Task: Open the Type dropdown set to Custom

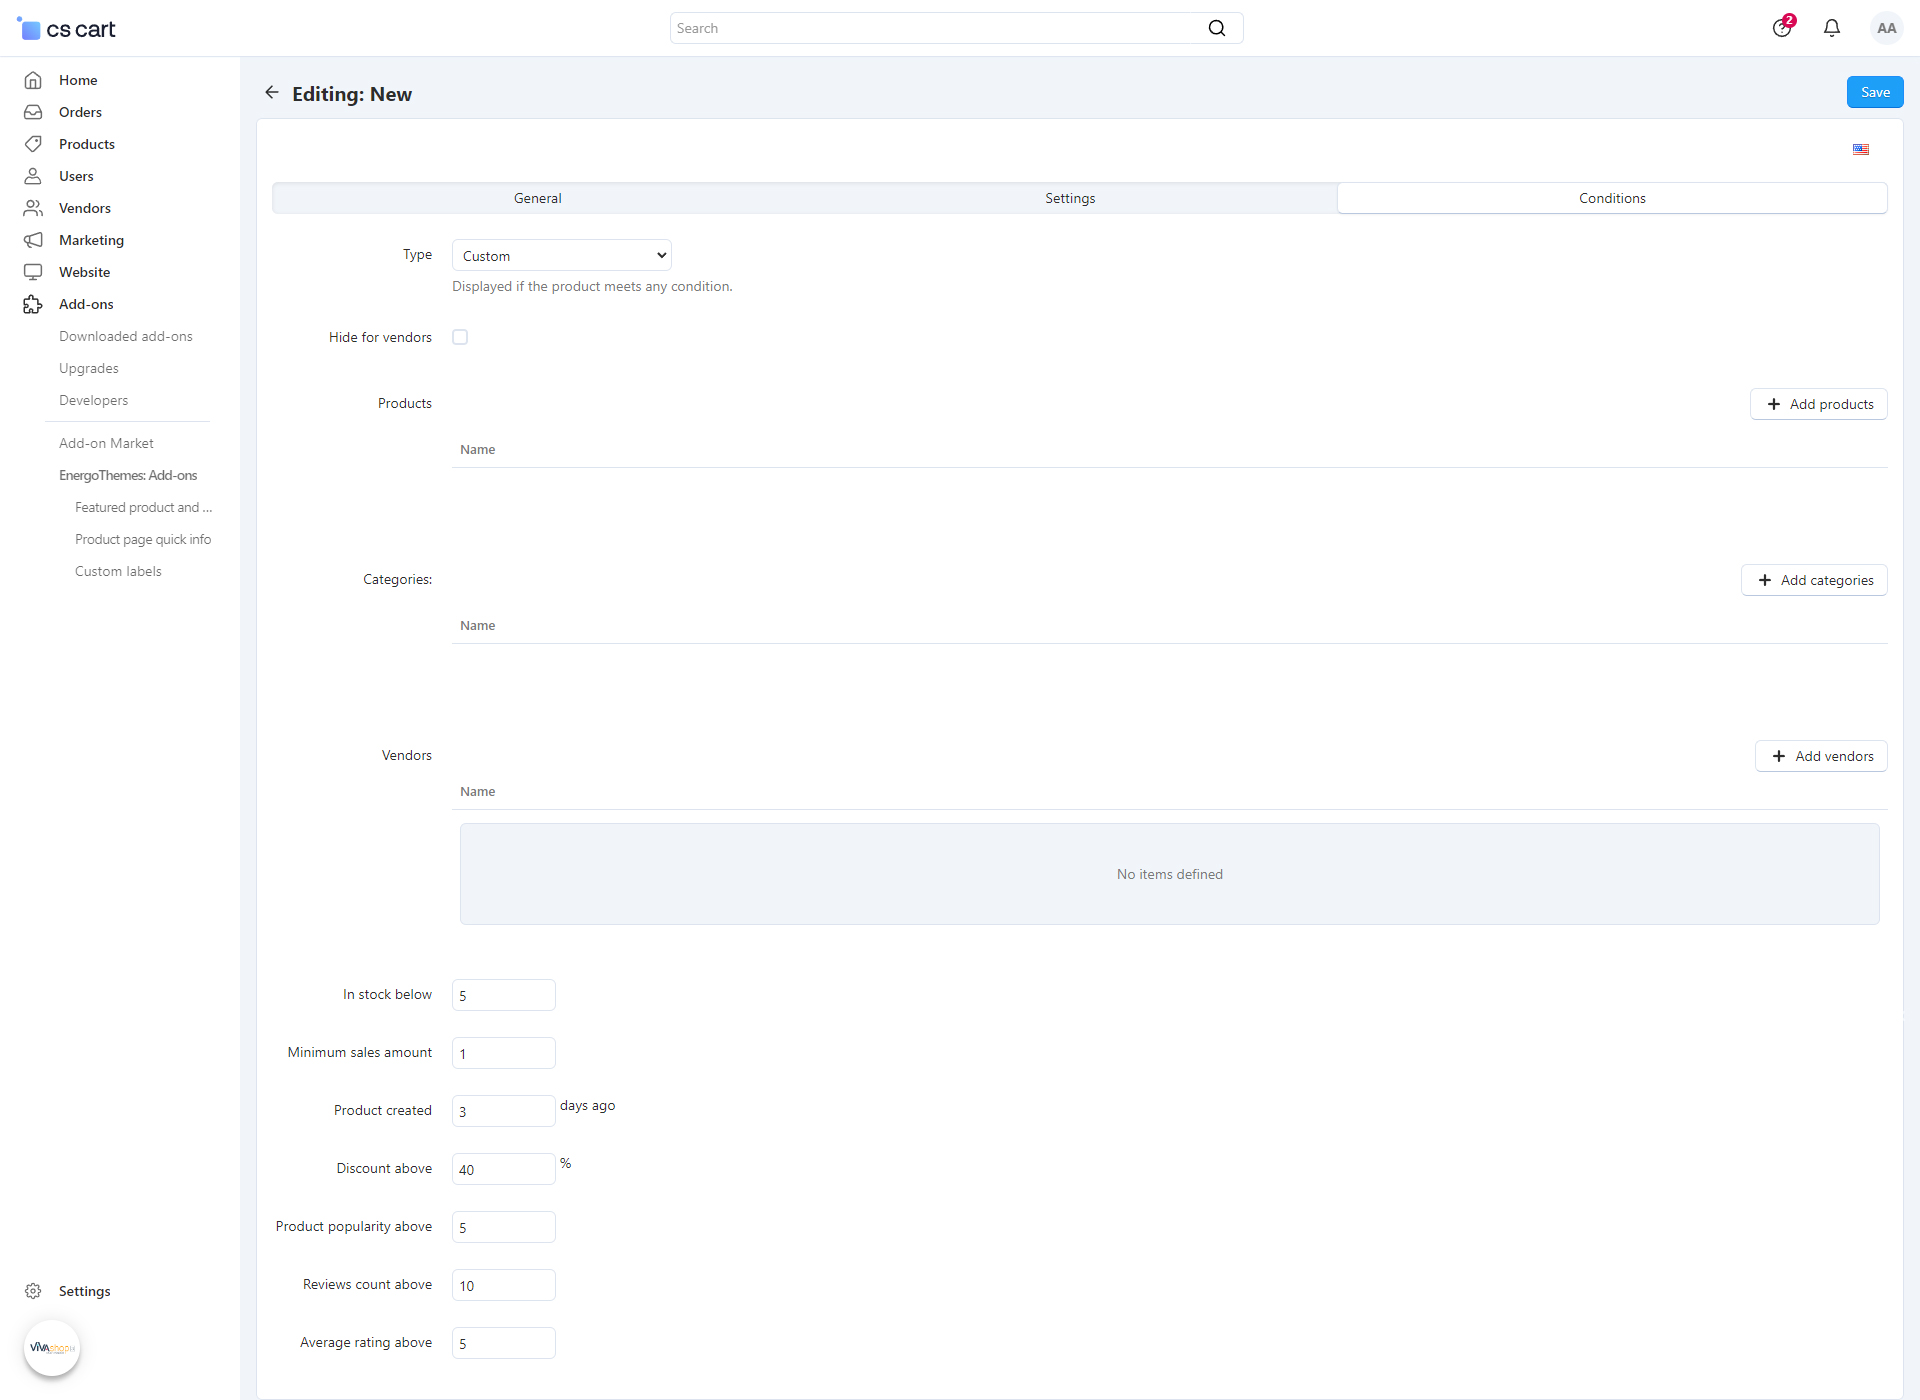Action: [x=561, y=256]
